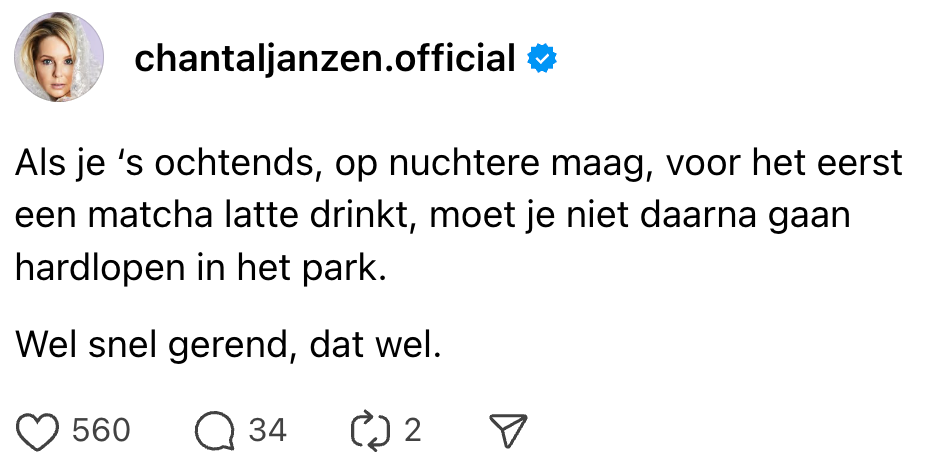Share the post with the paper plane icon
Image resolution: width=932 pixels, height=472 pixels.
coord(506,430)
